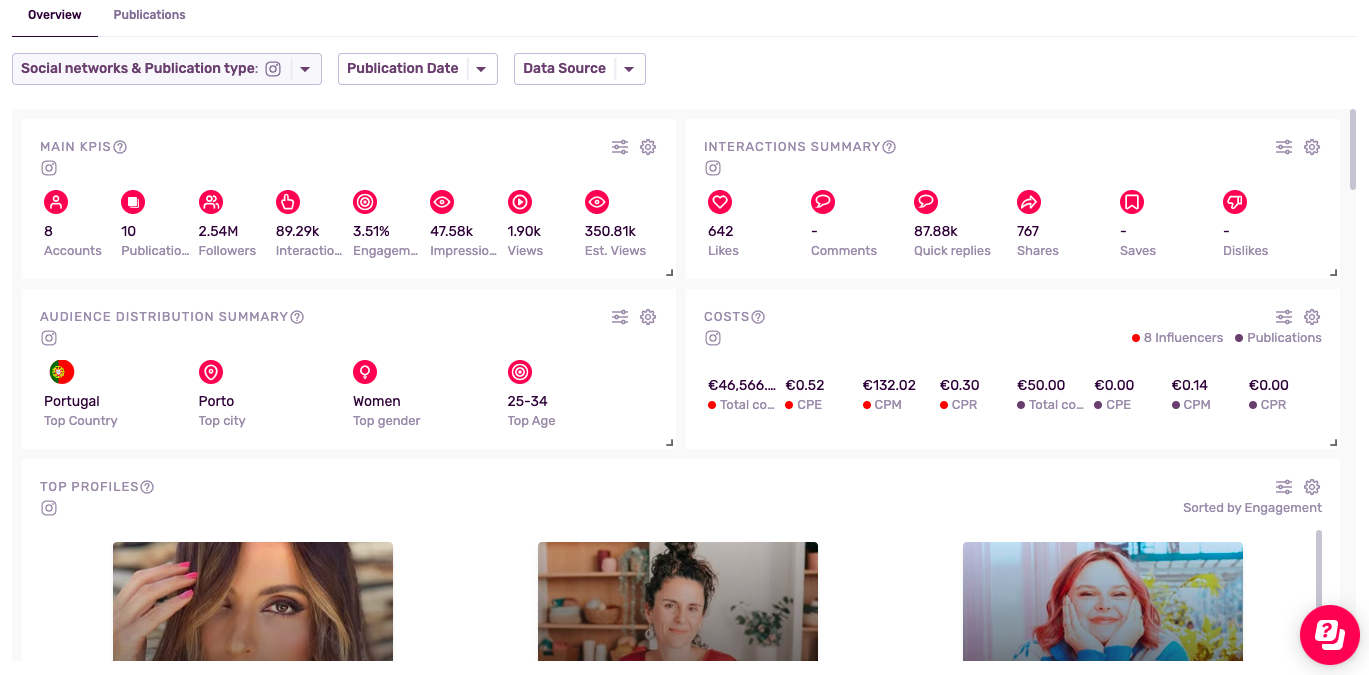
Task: Click the Likes heart icon
Action: 720,202
